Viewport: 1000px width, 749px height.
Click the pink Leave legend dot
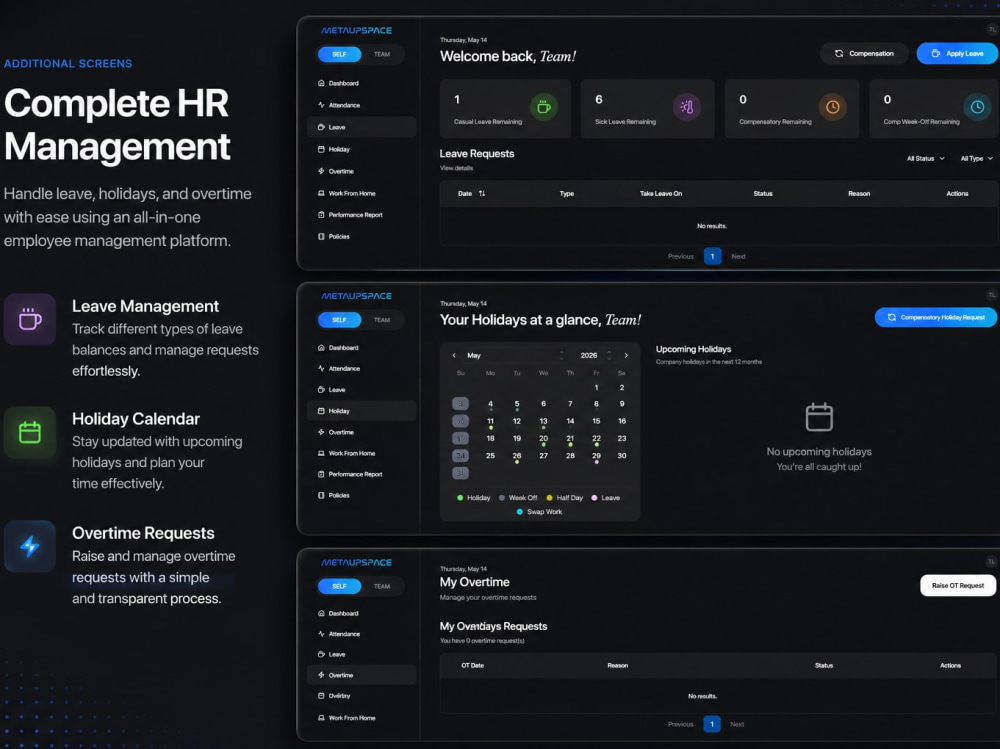(x=594, y=498)
